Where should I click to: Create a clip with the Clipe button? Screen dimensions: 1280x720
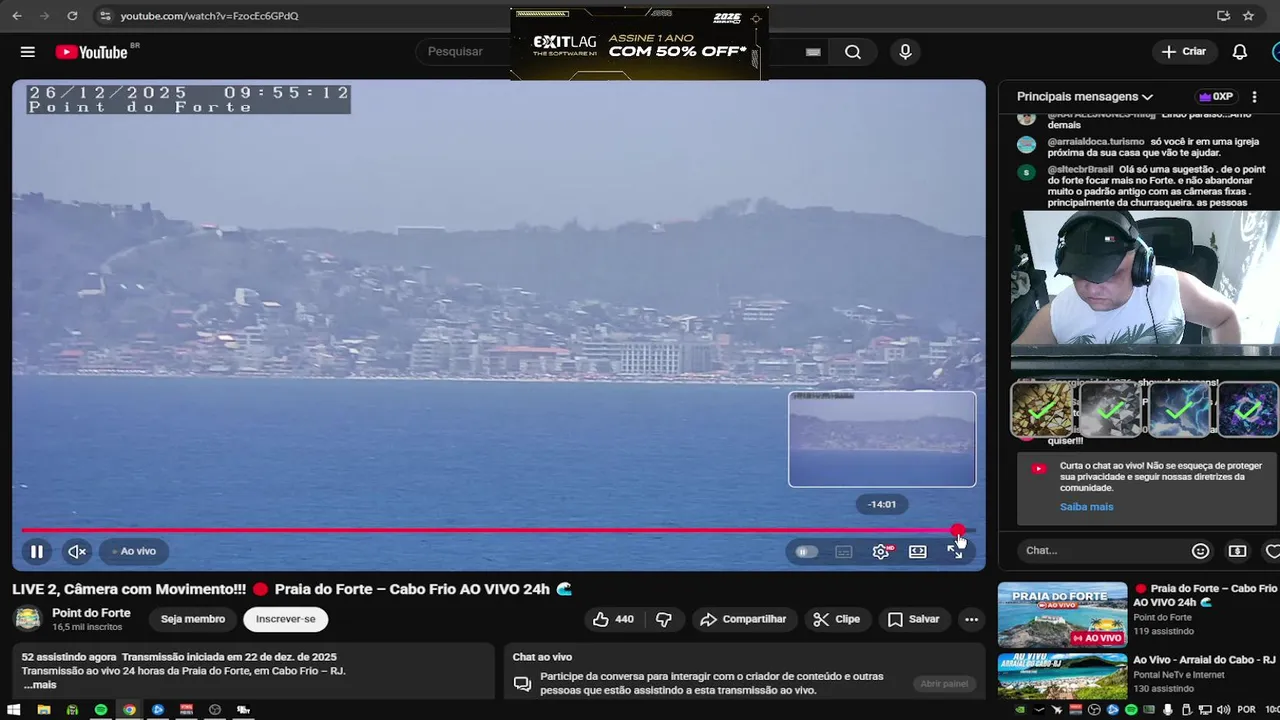(837, 619)
